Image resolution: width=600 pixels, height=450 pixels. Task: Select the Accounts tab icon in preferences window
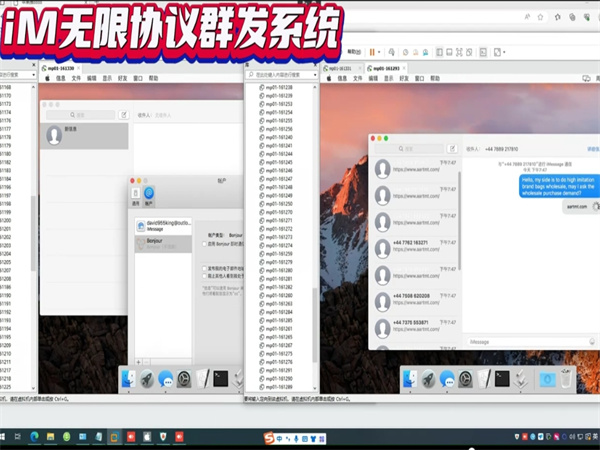pos(148,193)
